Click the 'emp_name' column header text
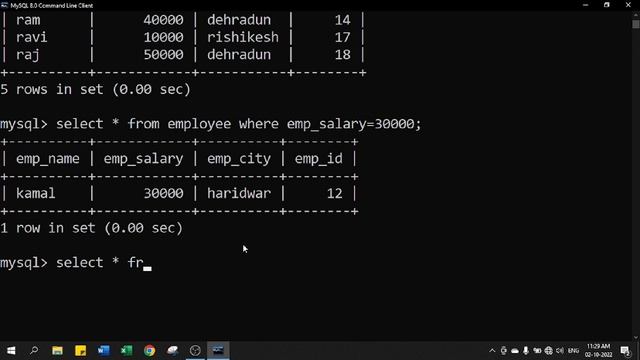Screen dimensions: 640x360 tap(48, 159)
